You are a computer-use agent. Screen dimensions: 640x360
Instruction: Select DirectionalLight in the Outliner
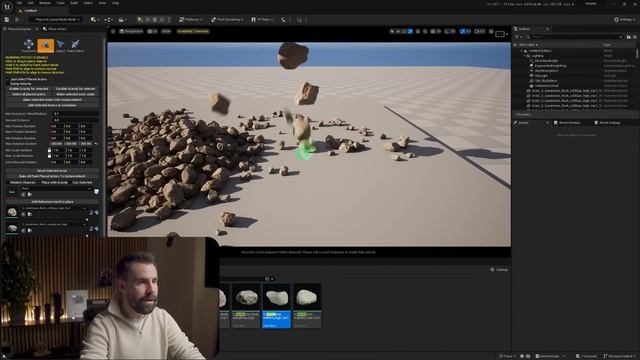(546, 60)
